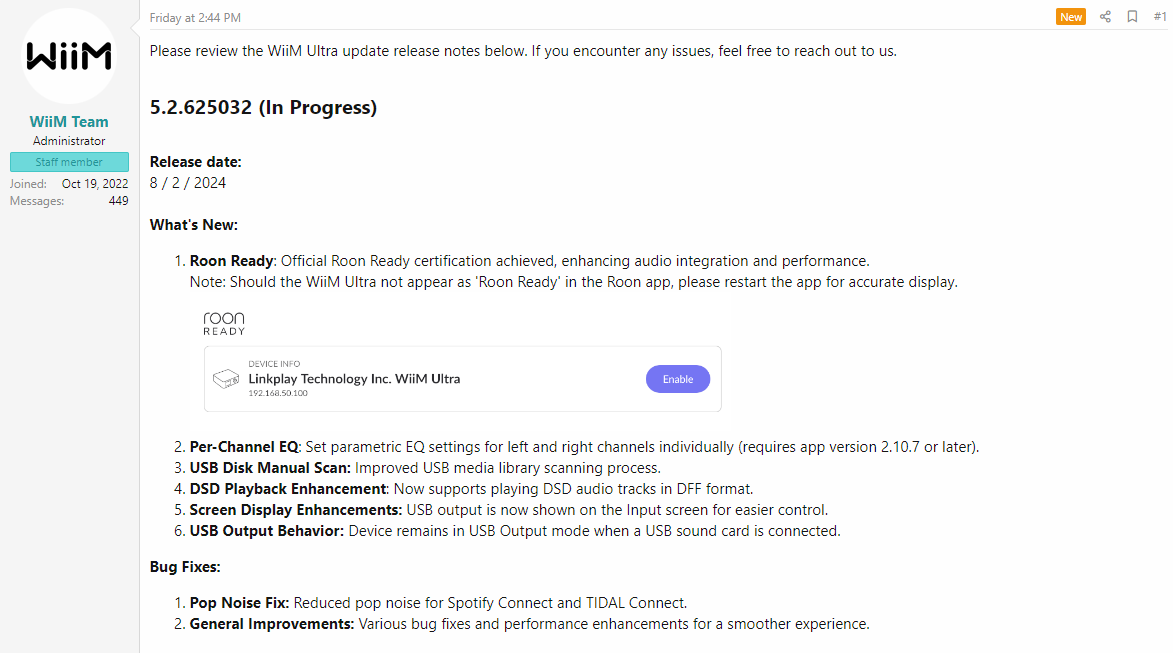Click the Roon Ready logo image

[x=224, y=323]
